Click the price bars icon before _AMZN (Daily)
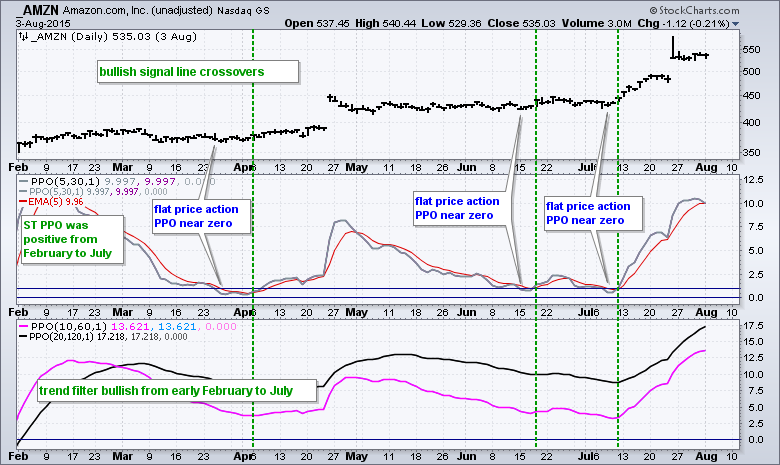This screenshot has height=465, width=780. [x=22, y=36]
